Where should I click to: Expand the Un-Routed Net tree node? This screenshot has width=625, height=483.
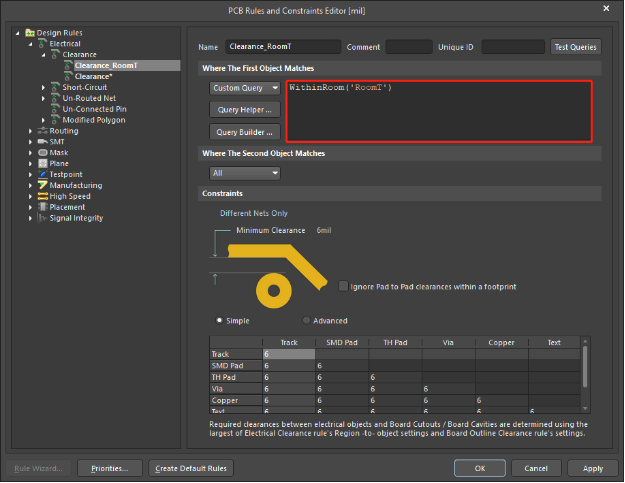click(x=43, y=98)
